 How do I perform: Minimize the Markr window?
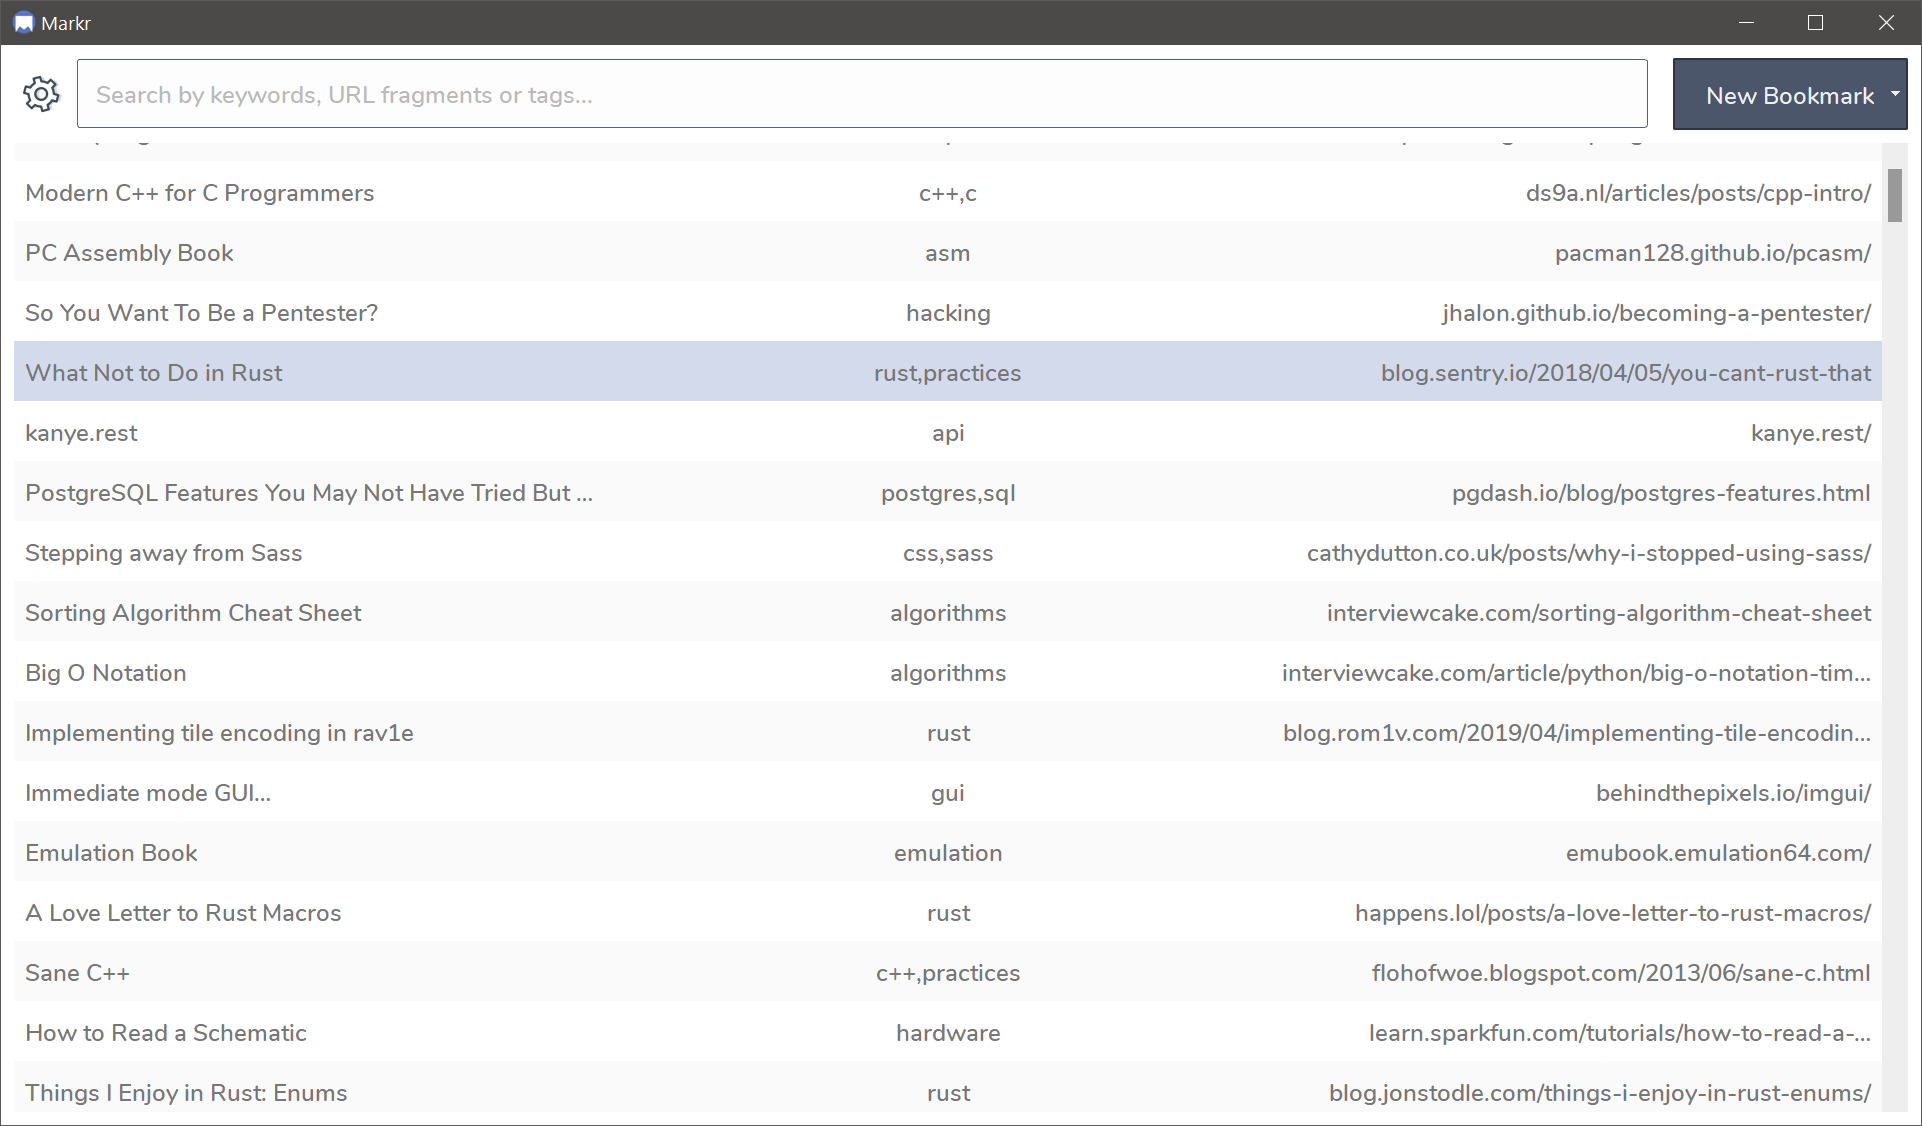[x=1746, y=22]
